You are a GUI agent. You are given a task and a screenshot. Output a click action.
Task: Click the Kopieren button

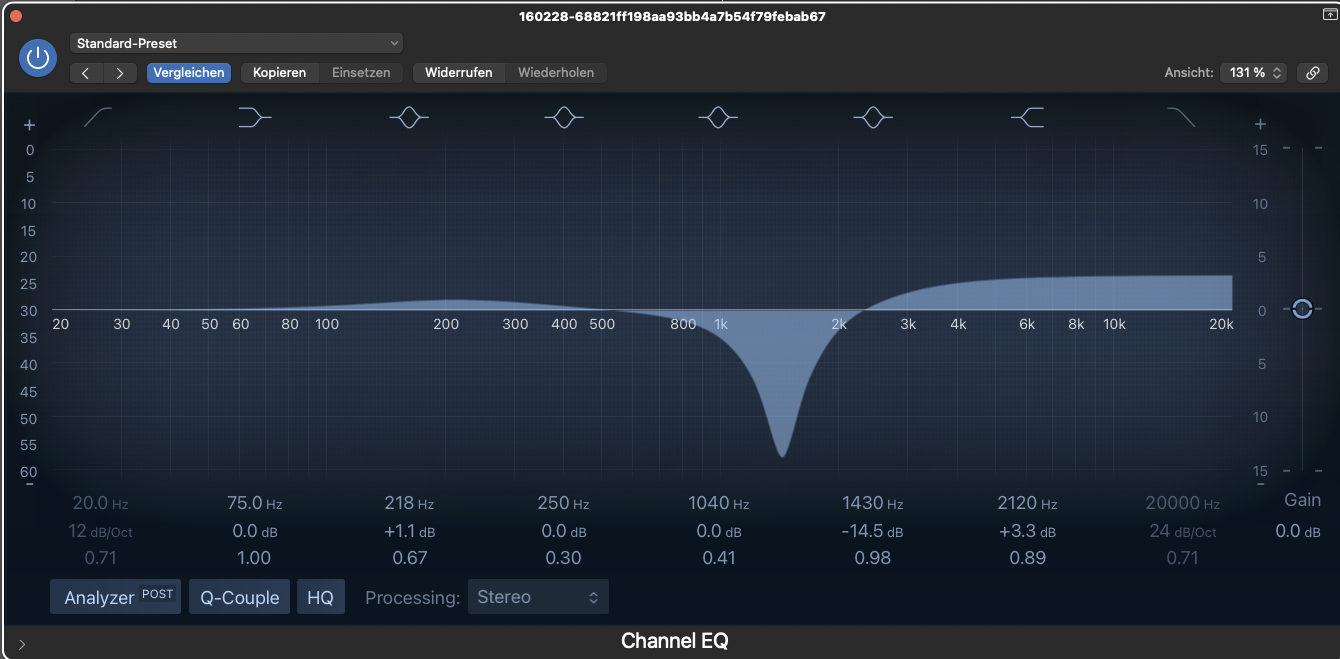[x=280, y=73]
